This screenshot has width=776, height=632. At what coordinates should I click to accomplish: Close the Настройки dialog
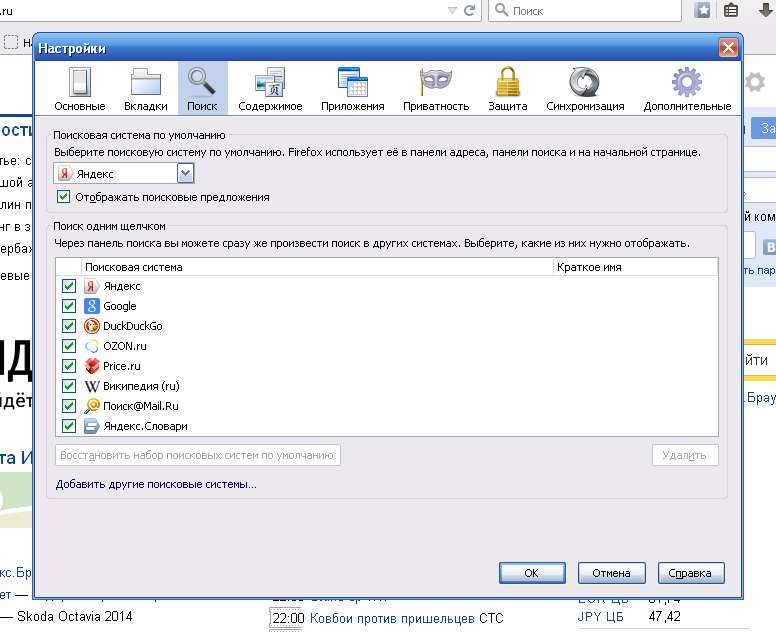pyautogui.click(x=728, y=48)
